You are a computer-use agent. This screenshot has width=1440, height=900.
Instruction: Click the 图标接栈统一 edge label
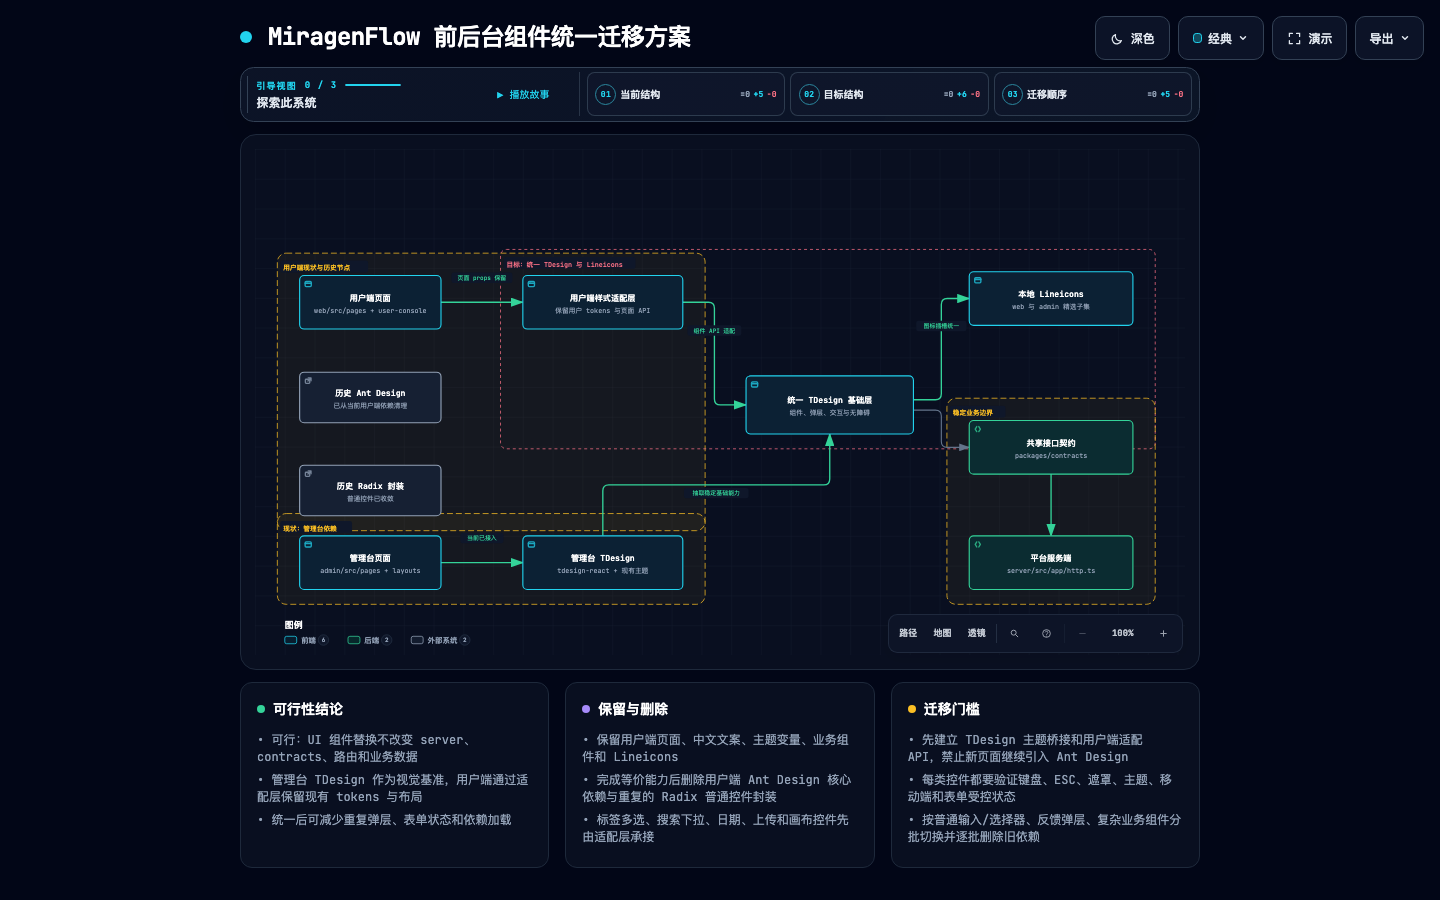941,326
